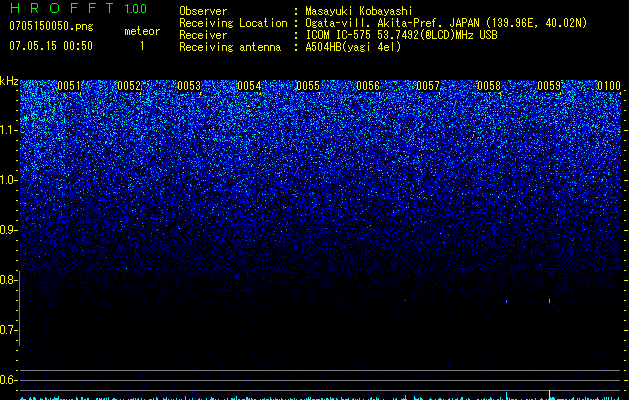Click the yellow power spike below 0059

click(549, 394)
